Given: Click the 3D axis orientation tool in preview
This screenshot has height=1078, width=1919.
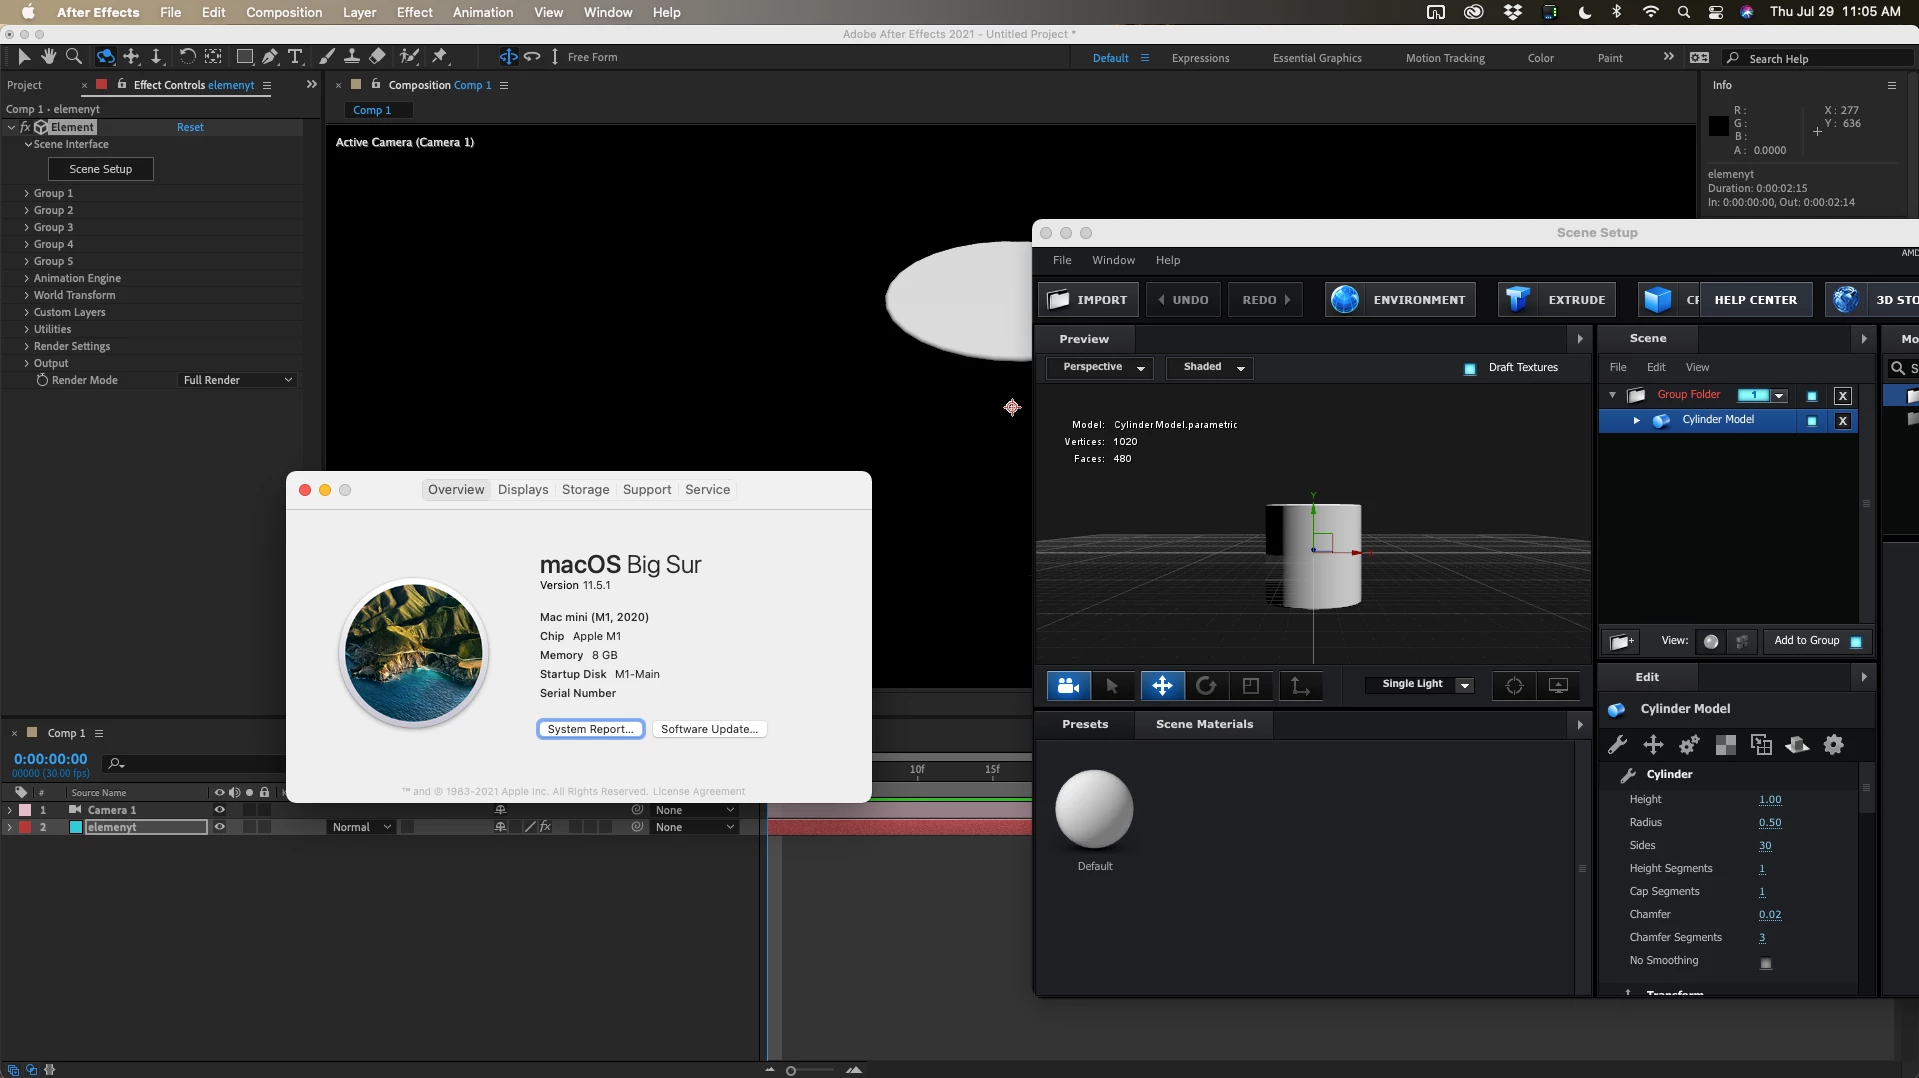Looking at the screenshot, I should [x=1299, y=685].
